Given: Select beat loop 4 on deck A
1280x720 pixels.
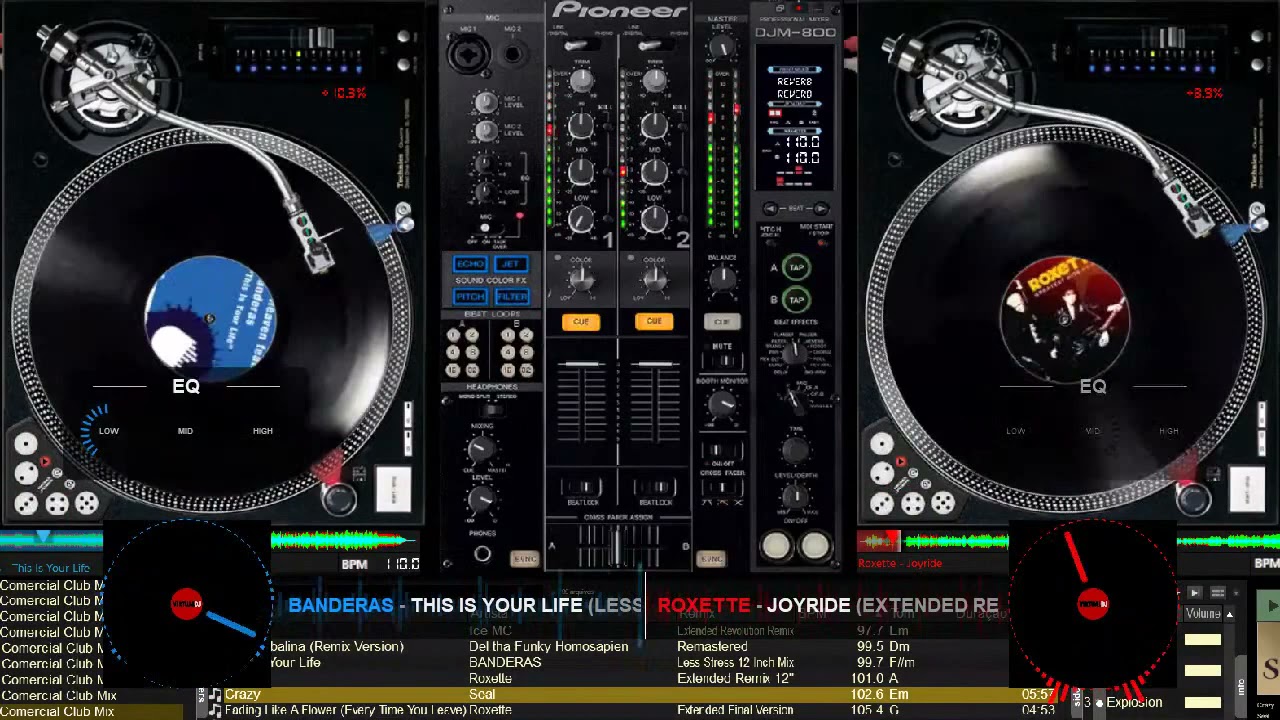Looking at the screenshot, I should tap(454, 353).
